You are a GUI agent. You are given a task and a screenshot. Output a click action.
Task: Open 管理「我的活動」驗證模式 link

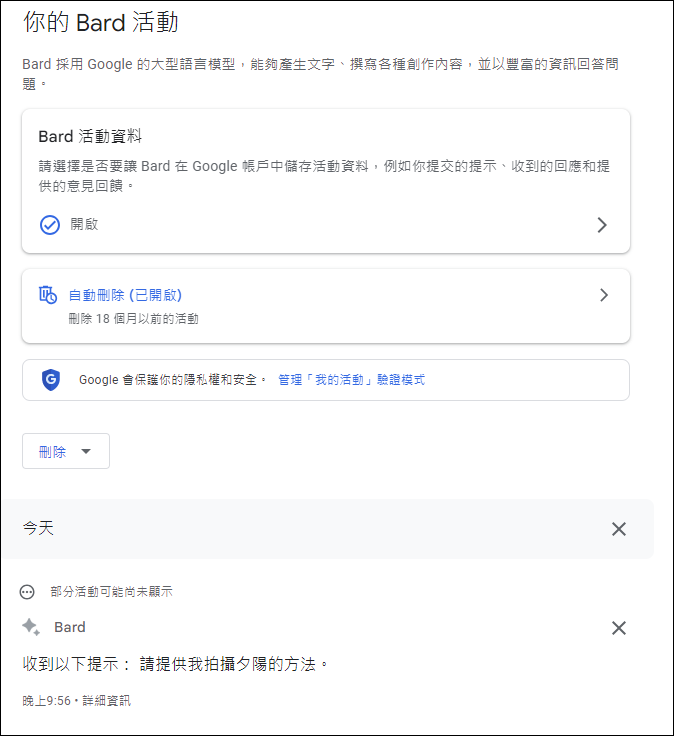pyautogui.click(x=352, y=380)
